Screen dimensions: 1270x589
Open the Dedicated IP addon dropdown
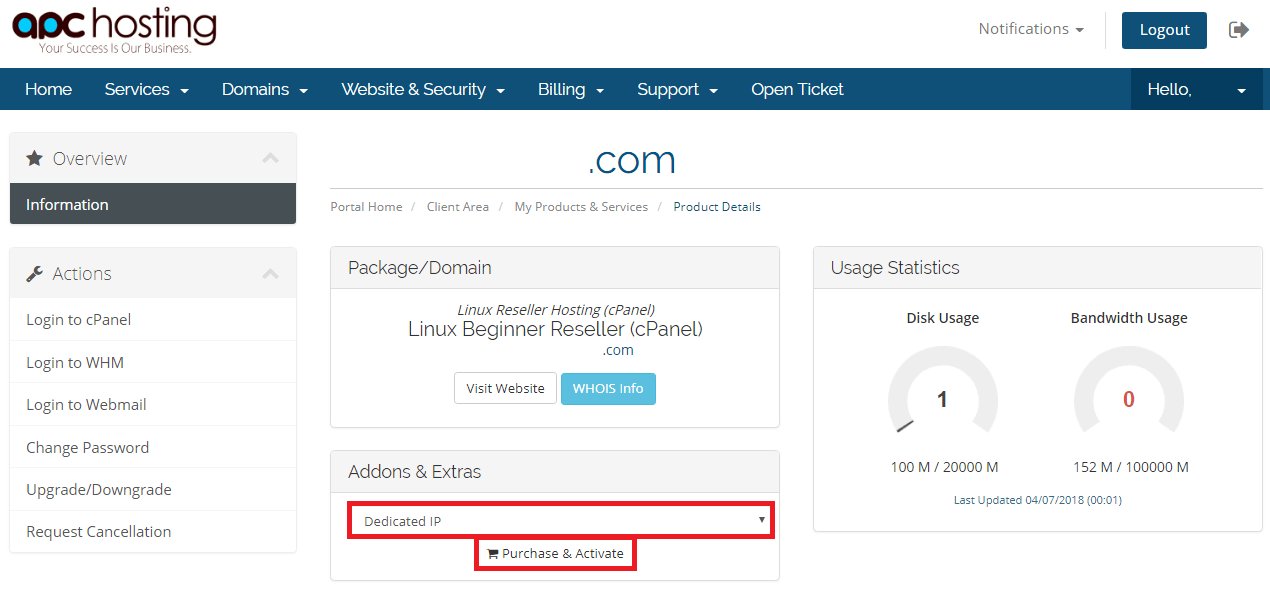coord(561,521)
